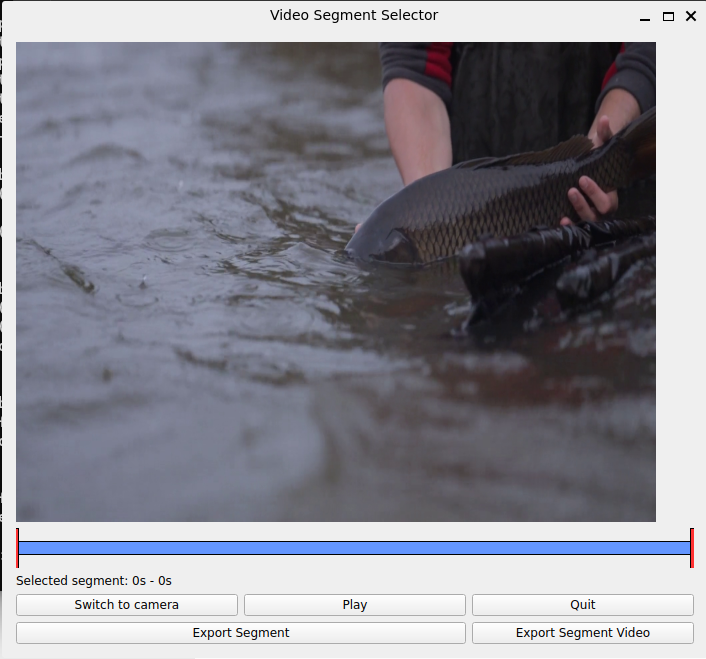Close the Video Segment Selector window
Screen dimensions: 706x659
(x=691, y=16)
